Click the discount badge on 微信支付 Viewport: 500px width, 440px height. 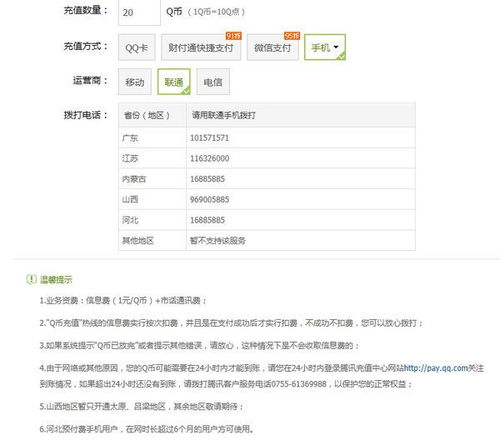[x=292, y=36]
